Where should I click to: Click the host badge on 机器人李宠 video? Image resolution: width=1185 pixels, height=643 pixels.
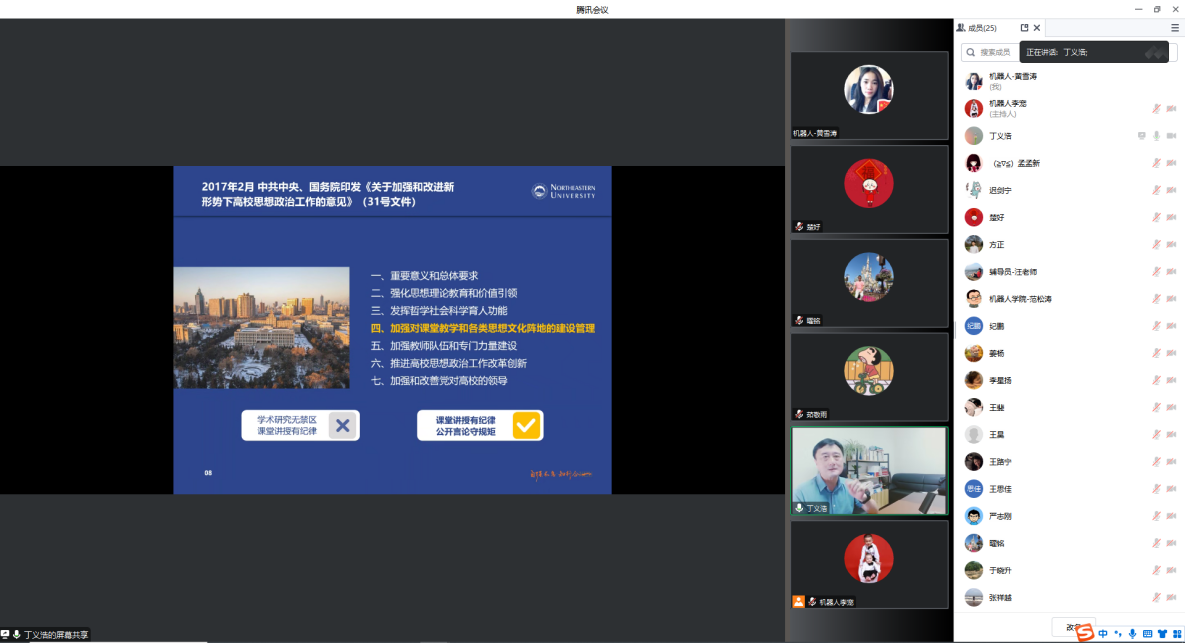pyautogui.click(x=798, y=602)
